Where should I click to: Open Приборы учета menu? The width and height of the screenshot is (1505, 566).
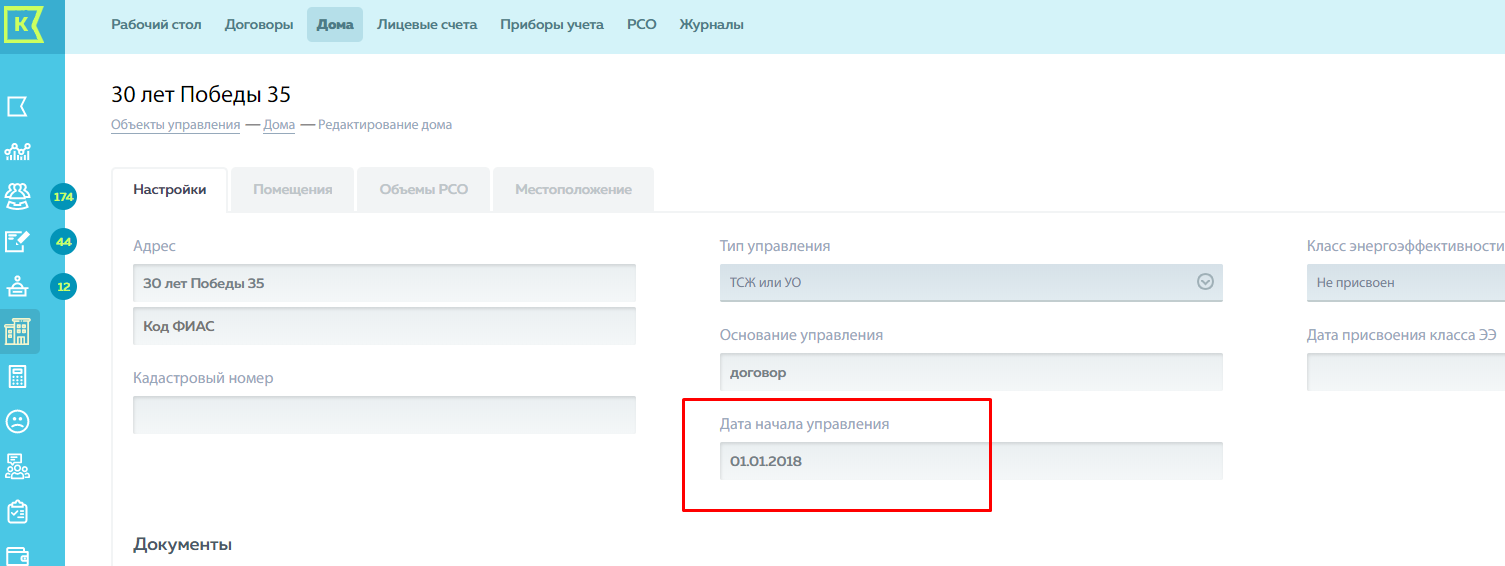552,24
